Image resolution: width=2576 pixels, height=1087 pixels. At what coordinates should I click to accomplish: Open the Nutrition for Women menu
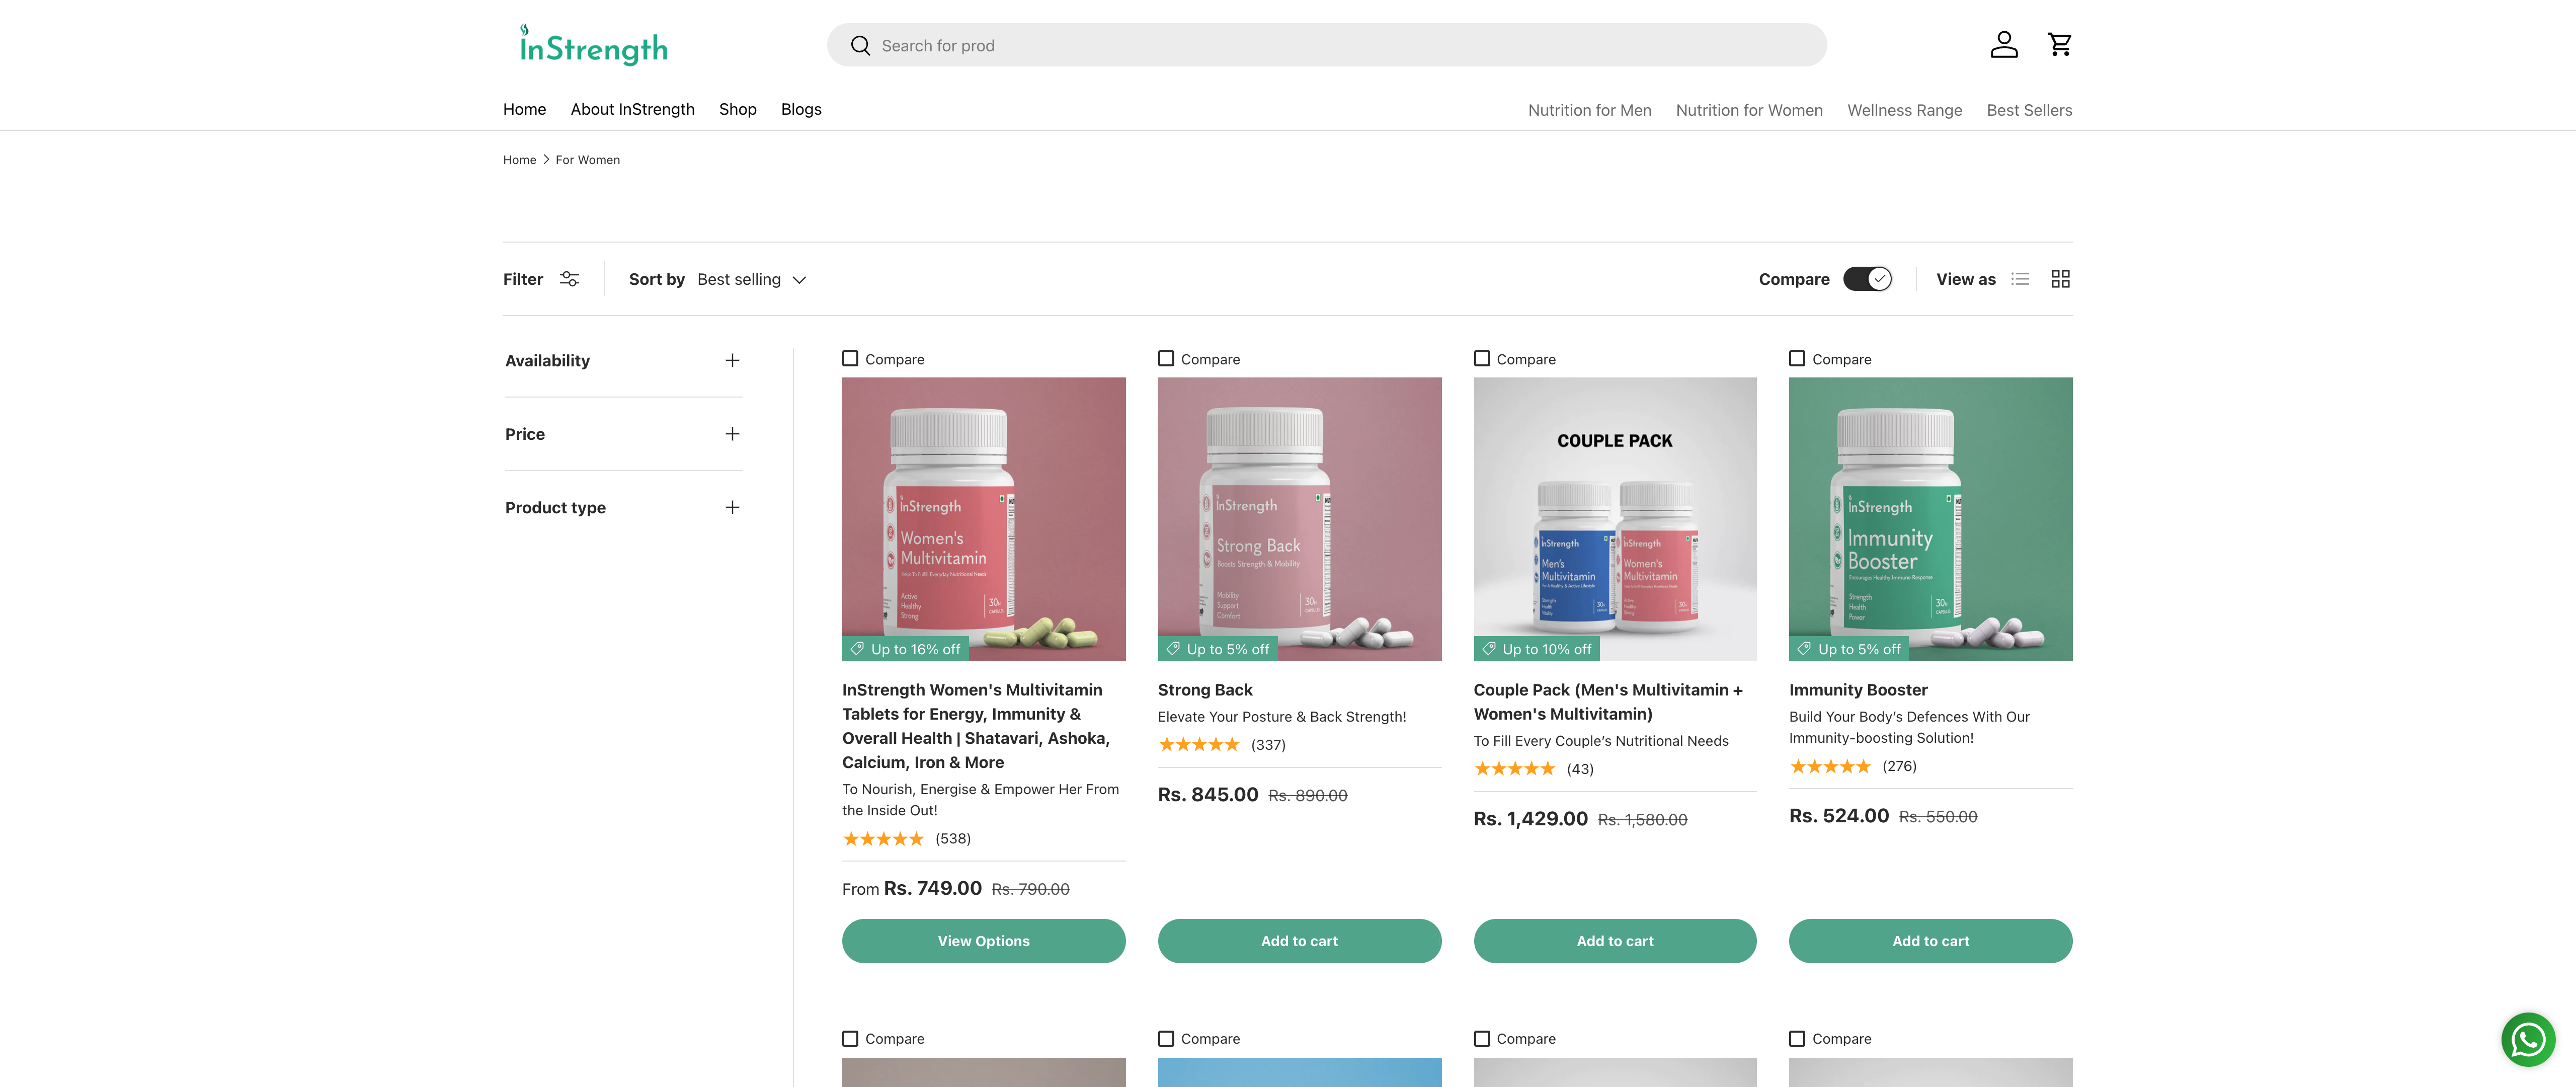[1749, 110]
